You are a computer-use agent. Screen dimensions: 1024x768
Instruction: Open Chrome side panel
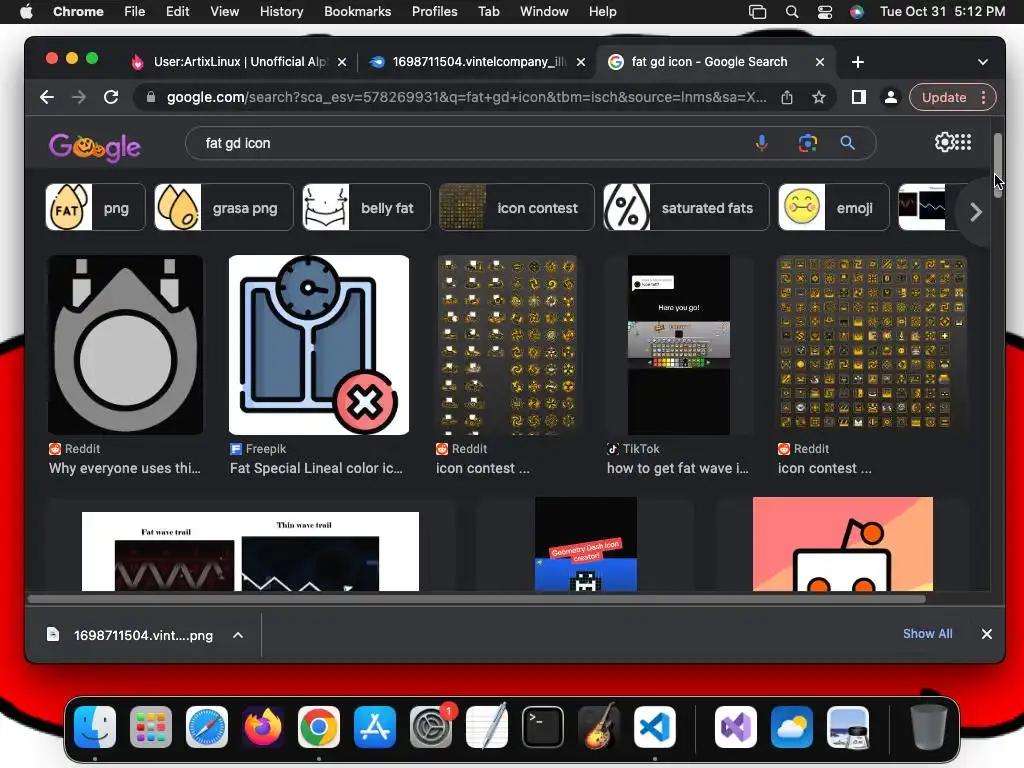pyautogui.click(x=859, y=97)
